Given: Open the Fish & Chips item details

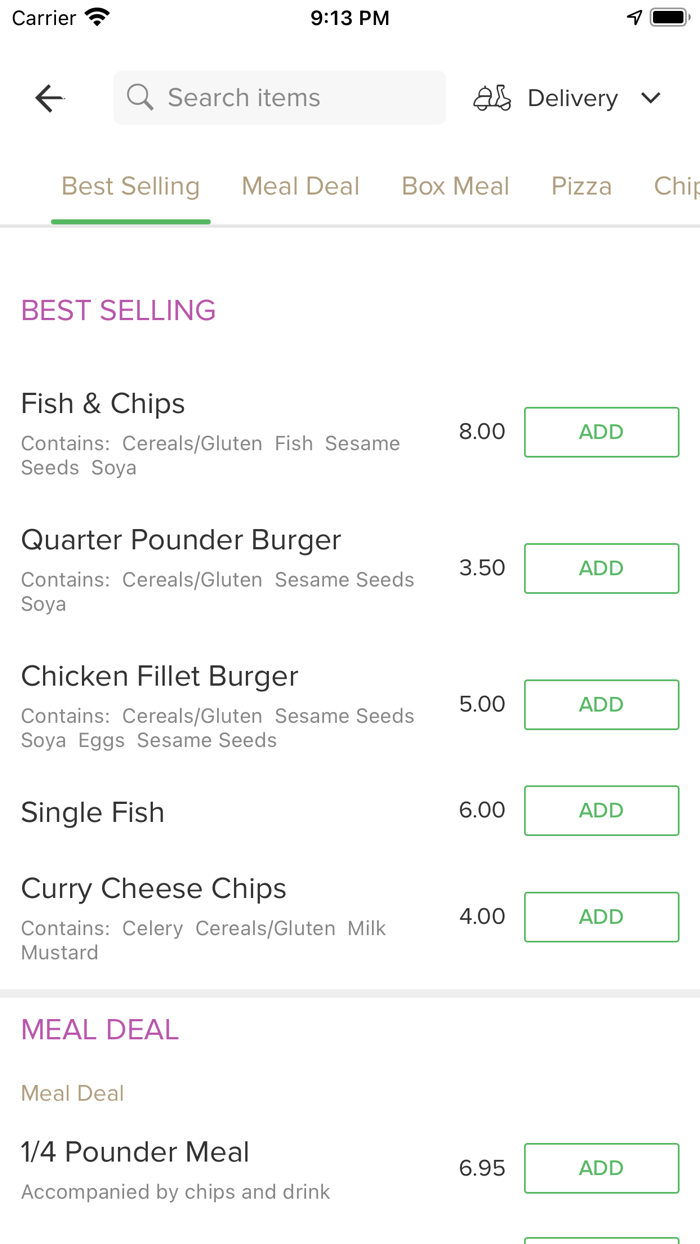Looking at the screenshot, I should pos(102,403).
